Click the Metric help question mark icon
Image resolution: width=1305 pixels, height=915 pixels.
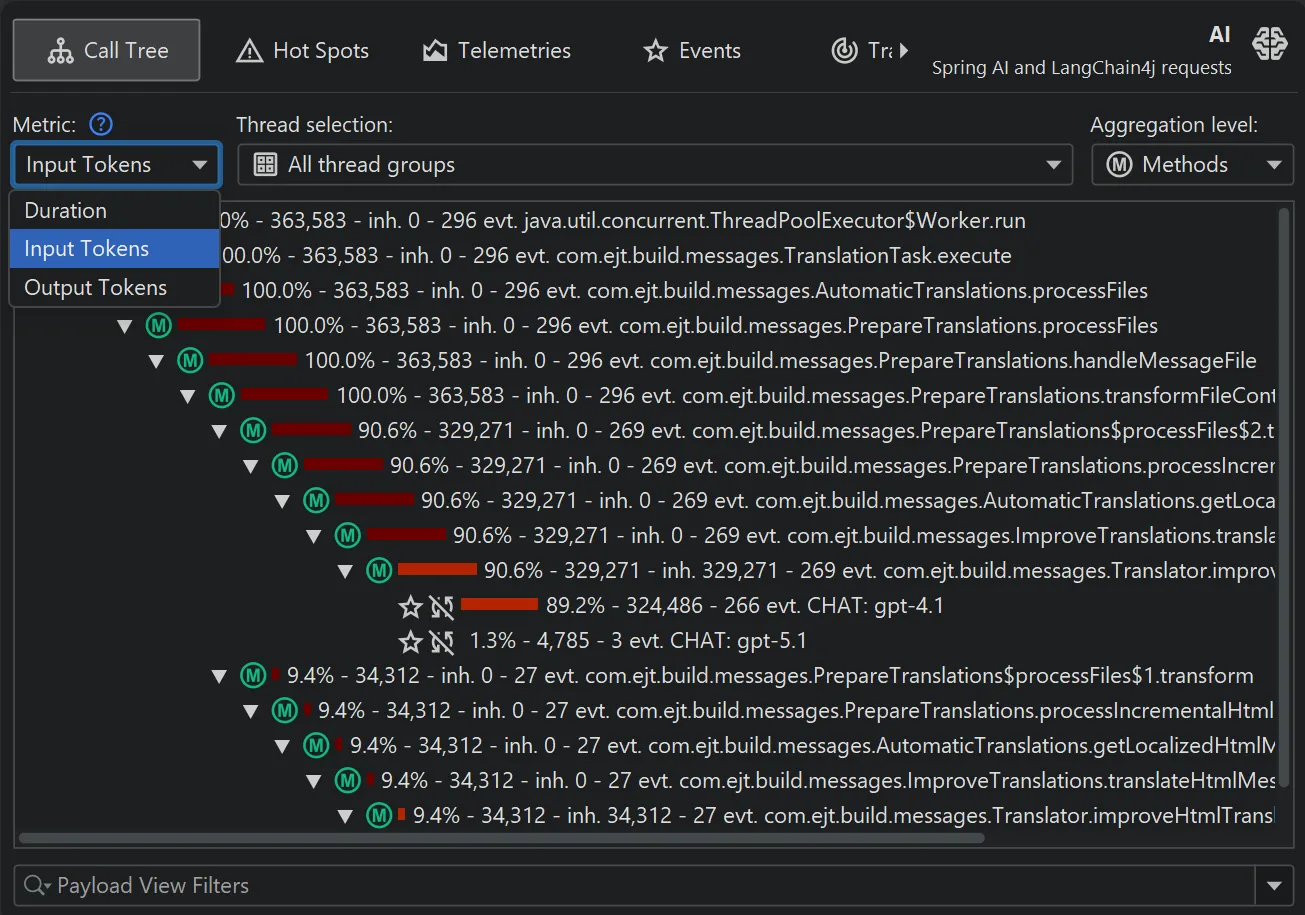coord(101,125)
